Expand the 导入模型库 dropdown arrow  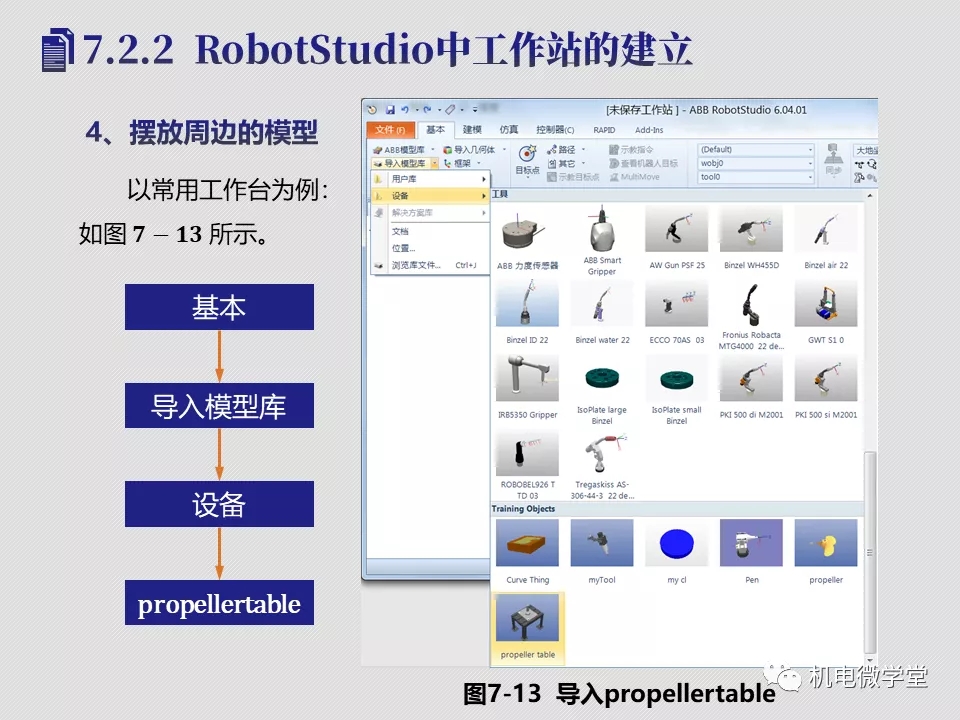[x=434, y=163]
